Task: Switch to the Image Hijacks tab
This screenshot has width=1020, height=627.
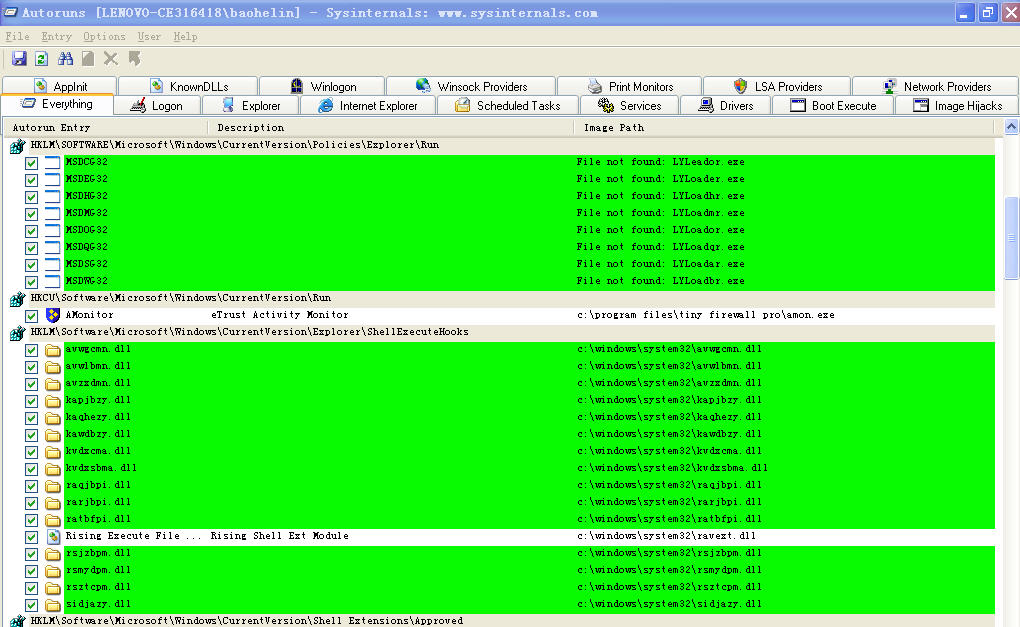Action: pos(958,105)
